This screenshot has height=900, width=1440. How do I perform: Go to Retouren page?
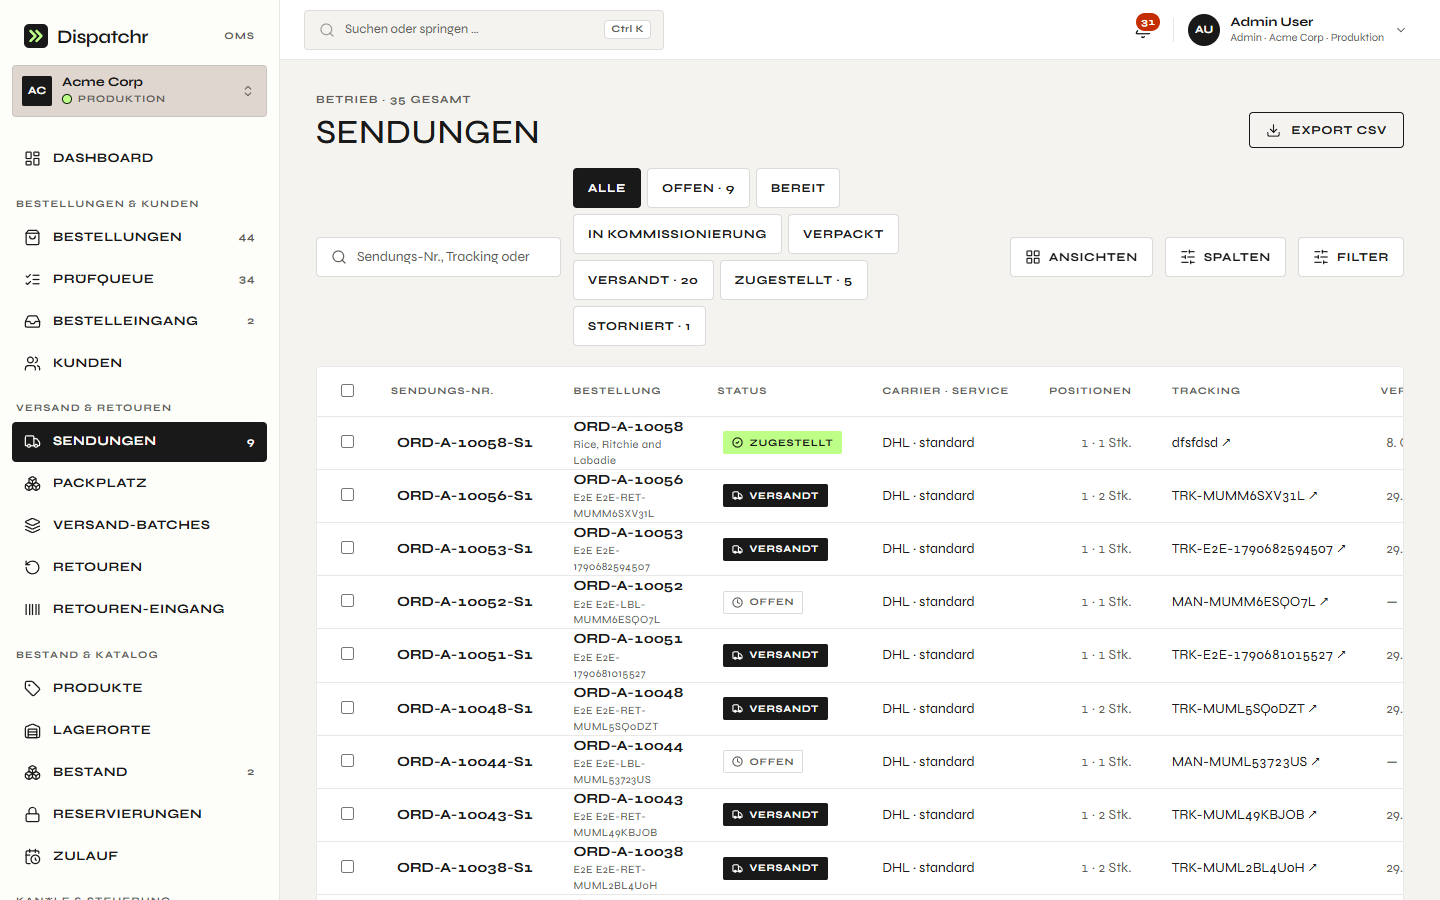pyautogui.click(x=139, y=567)
